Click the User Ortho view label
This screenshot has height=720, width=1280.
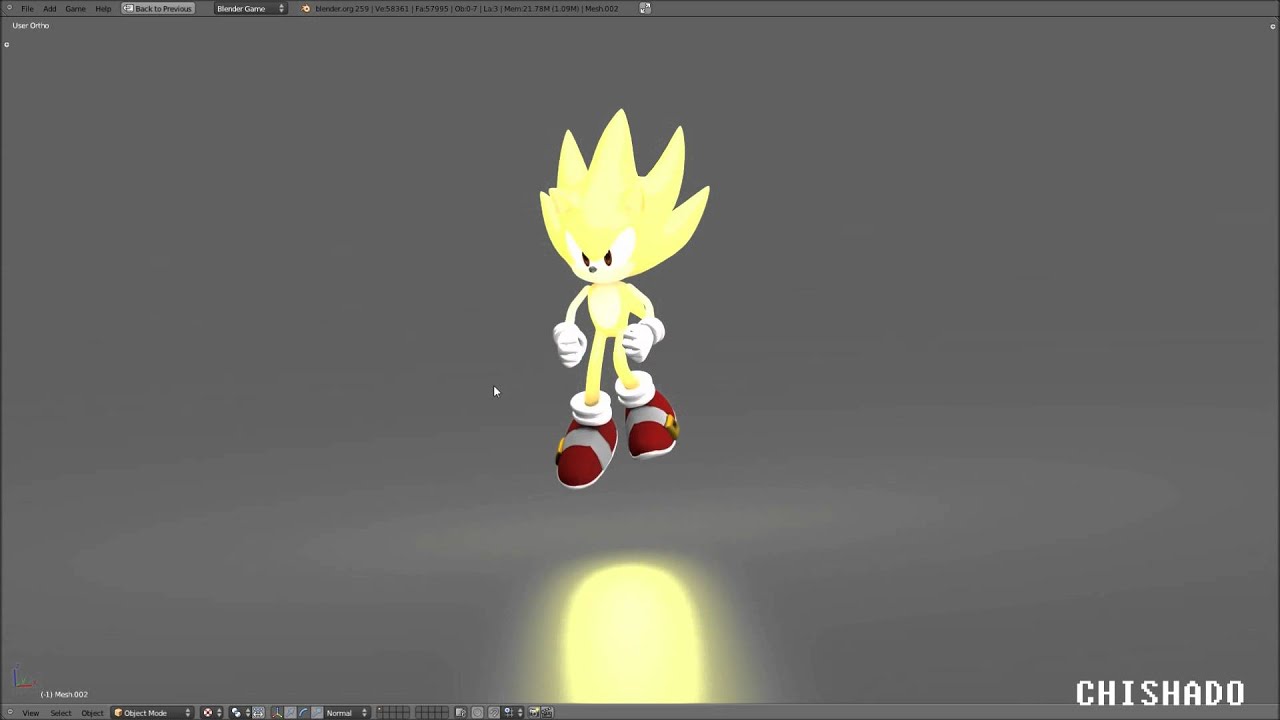tap(31, 25)
